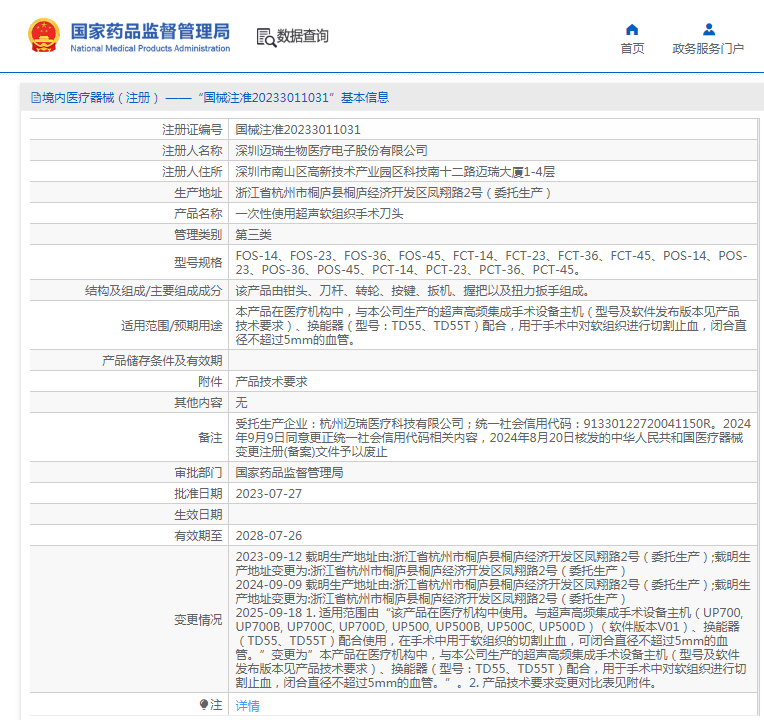This screenshot has width=764, height=720.
Task: Click approval department 国家药品监督管理局 cell
Action: point(289,472)
